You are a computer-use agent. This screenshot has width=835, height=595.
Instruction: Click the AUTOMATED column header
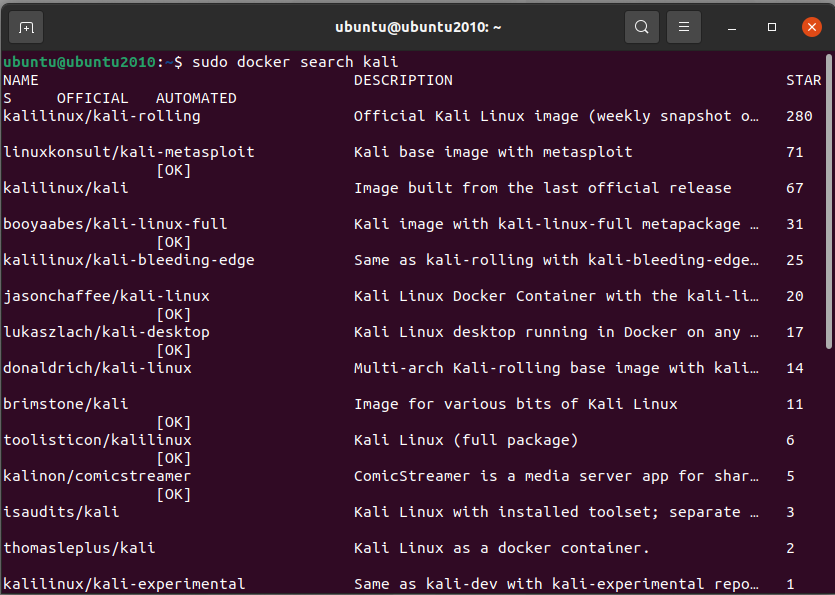(x=196, y=99)
